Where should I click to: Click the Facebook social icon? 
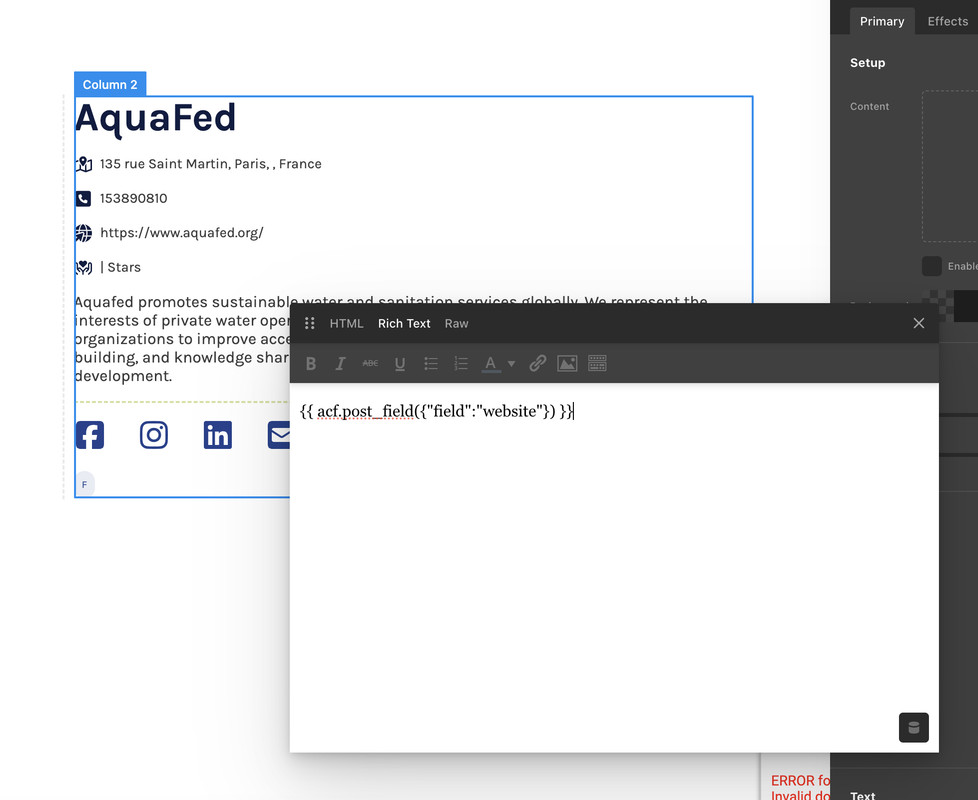[x=90, y=435]
